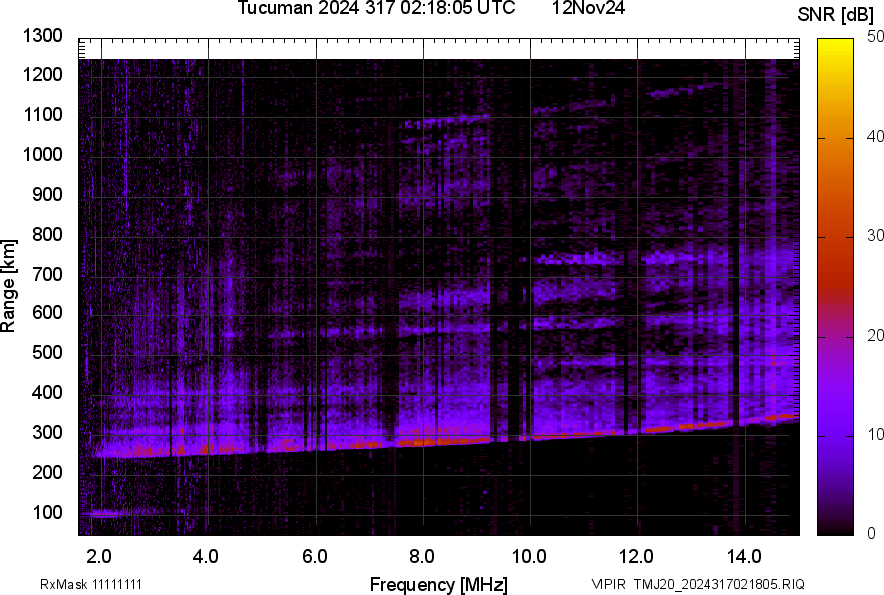884x595 pixels.
Task: Click the '2.0' frequency tick label
Action: click(99, 556)
